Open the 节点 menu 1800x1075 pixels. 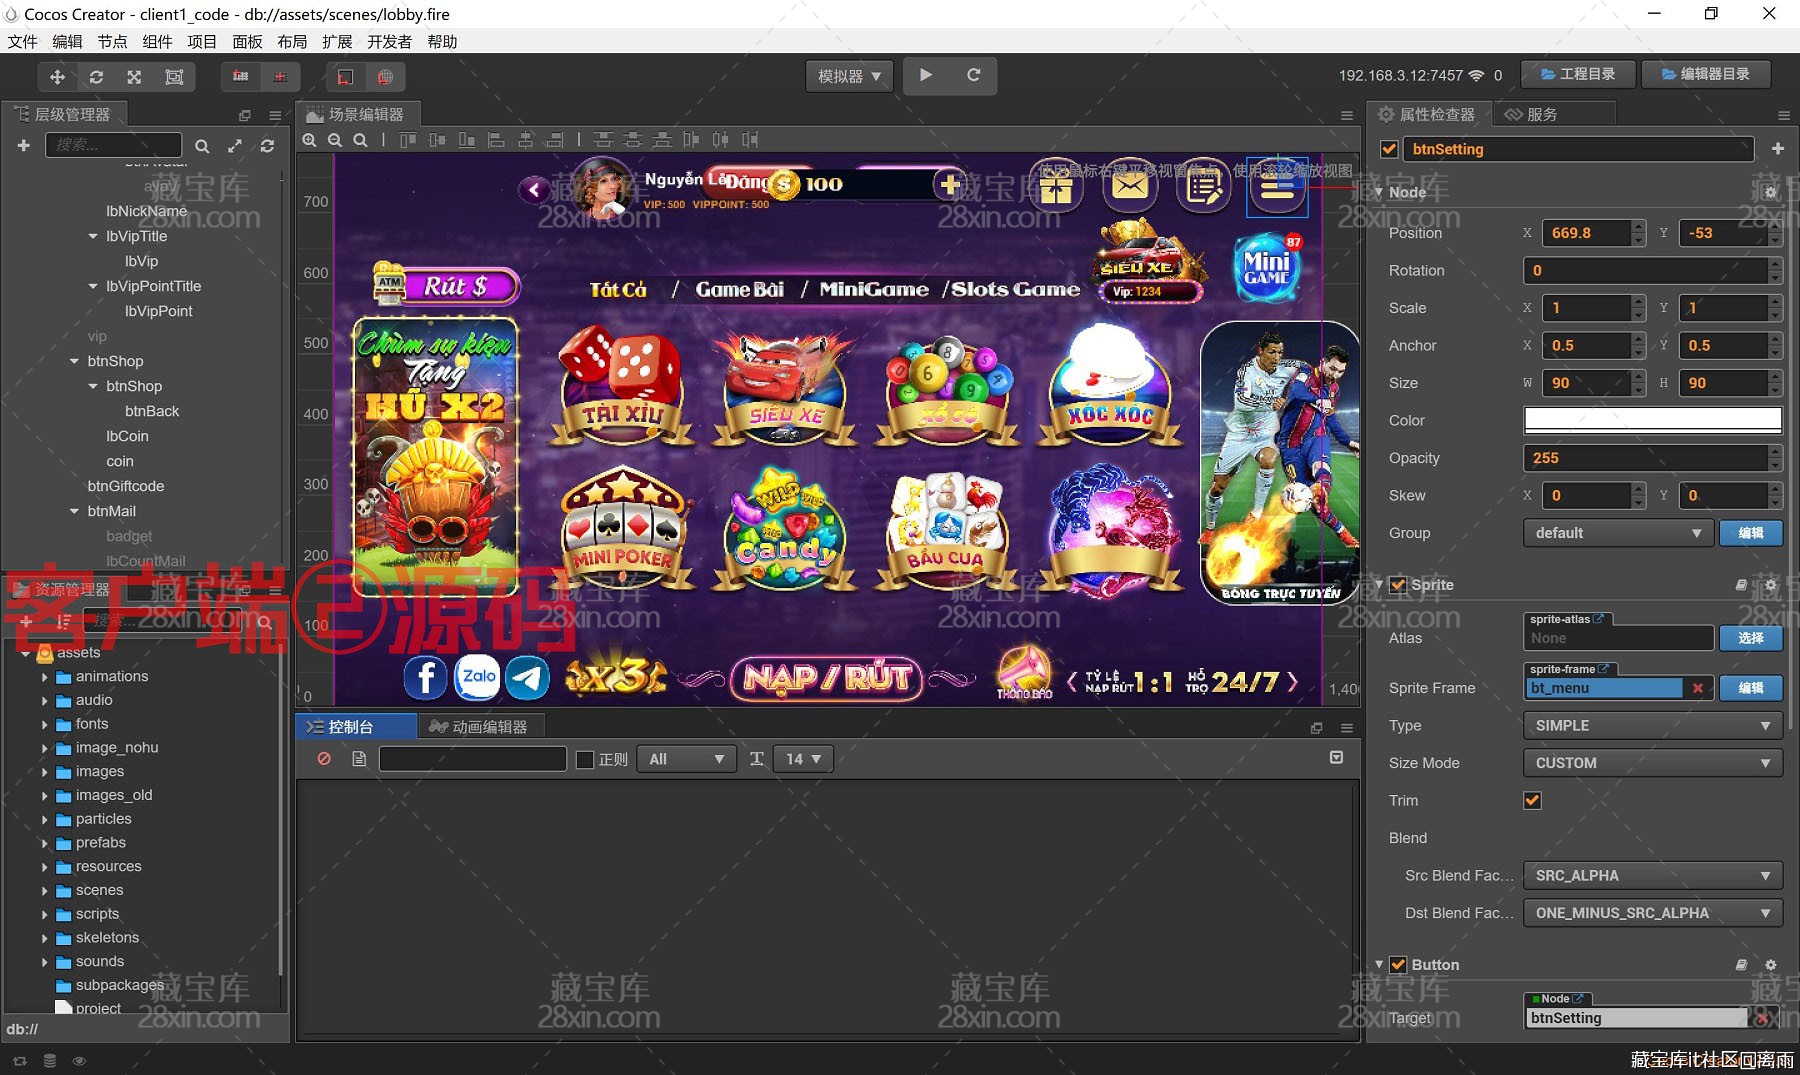[x=112, y=42]
